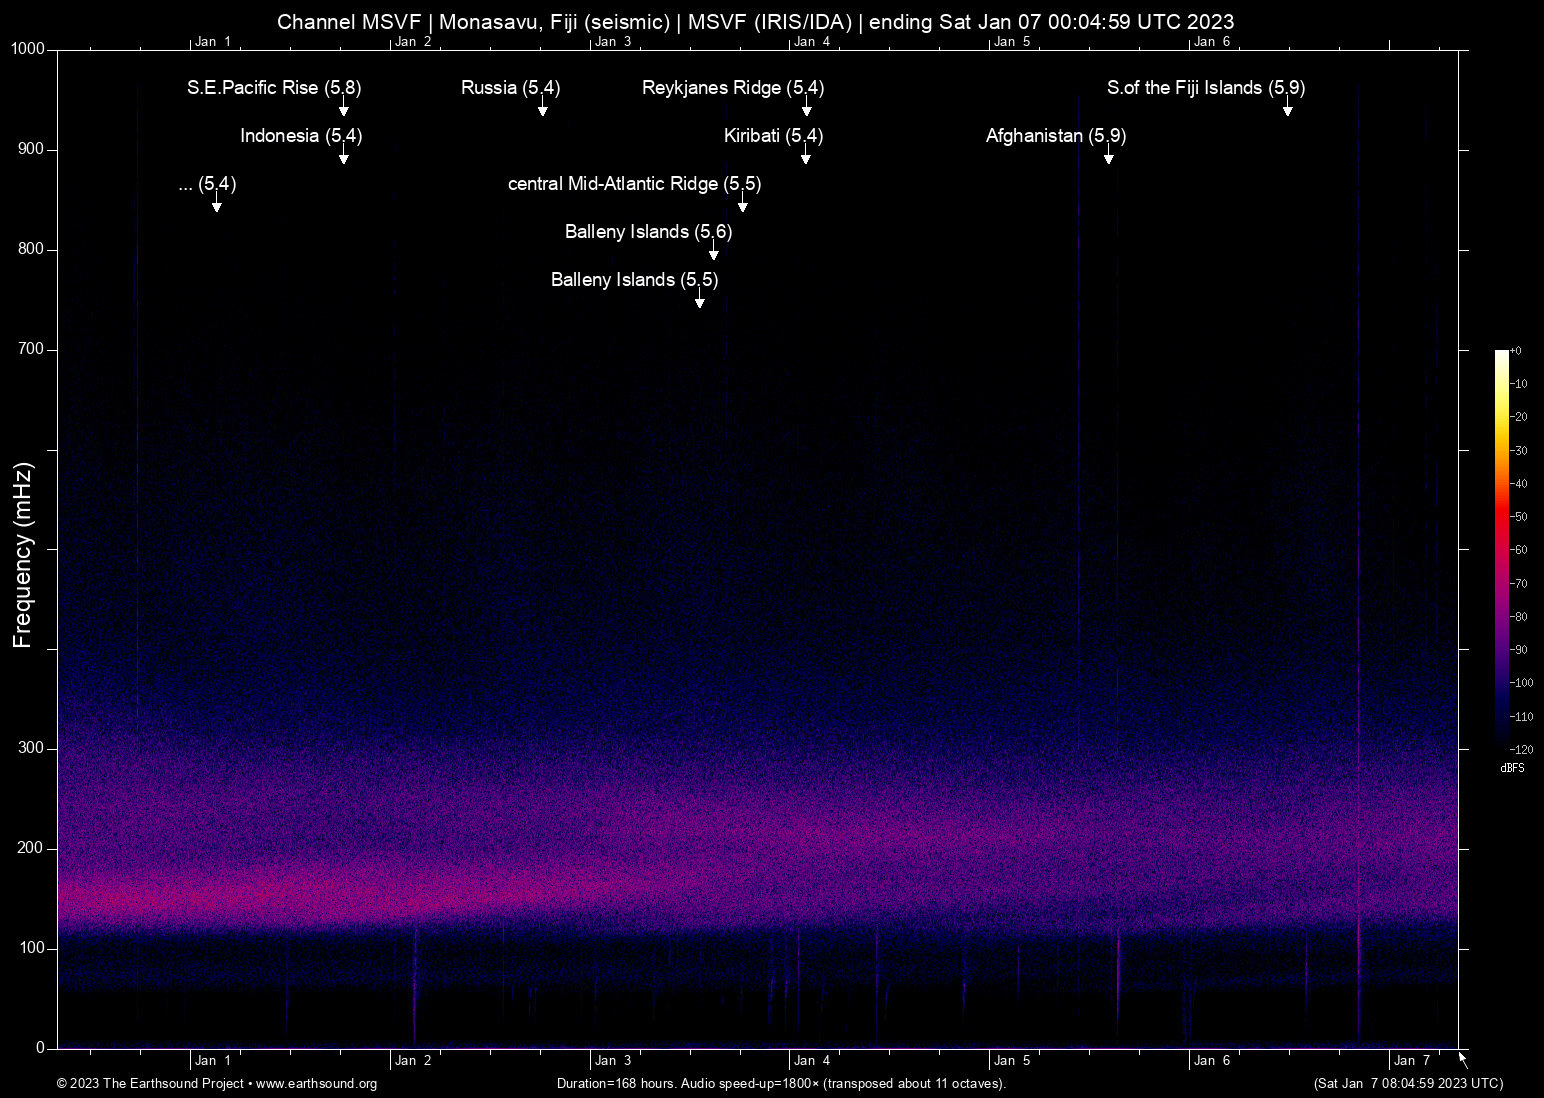Image resolution: width=1544 pixels, height=1098 pixels.
Task: Expand the Jan 4 date tick at top
Action: pyautogui.click(x=812, y=42)
